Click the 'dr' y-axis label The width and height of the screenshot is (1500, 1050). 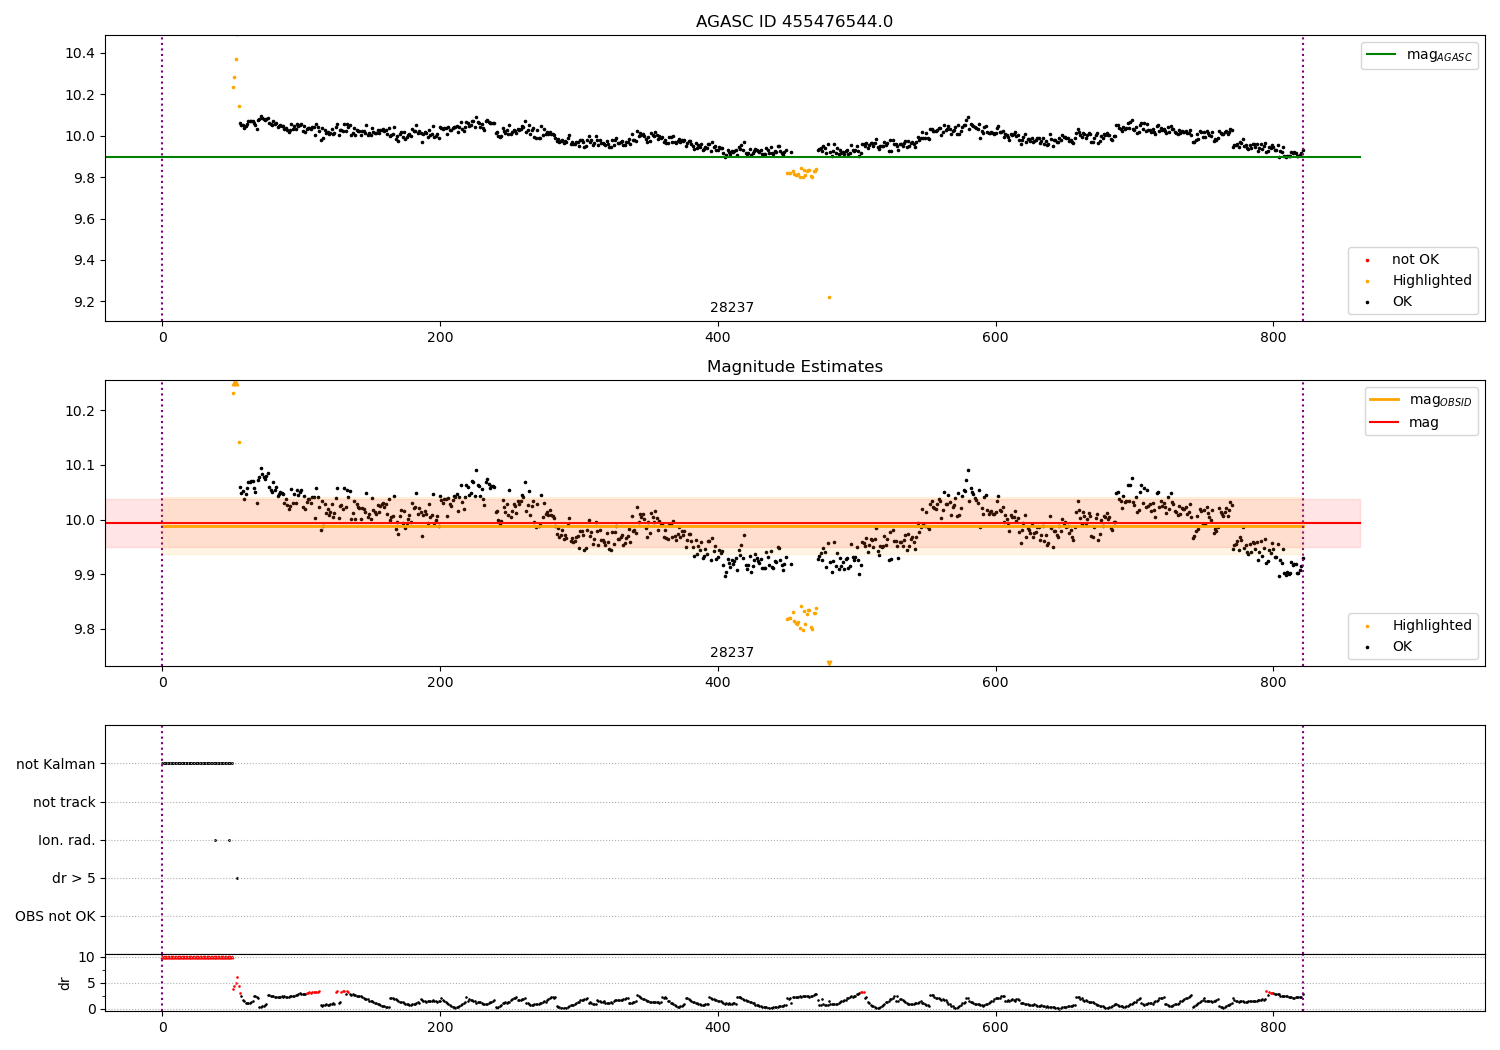pyautogui.click(x=65, y=983)
